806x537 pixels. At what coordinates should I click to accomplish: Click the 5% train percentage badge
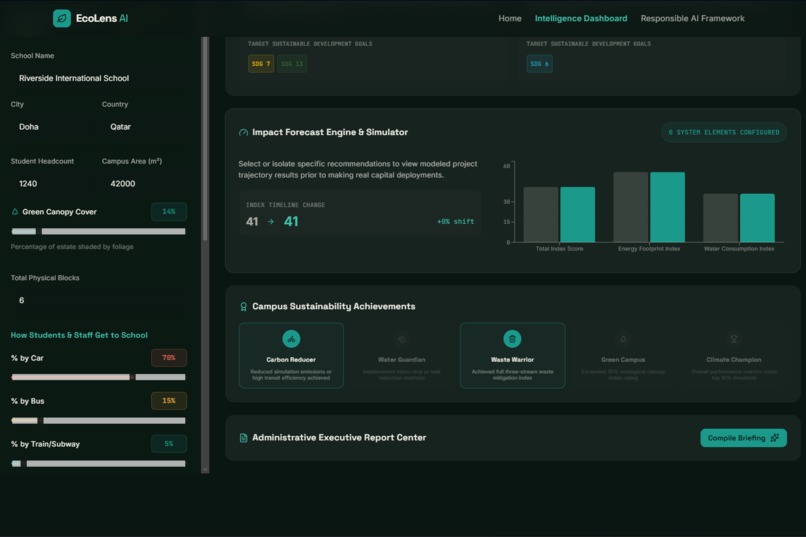pos(169,444)
